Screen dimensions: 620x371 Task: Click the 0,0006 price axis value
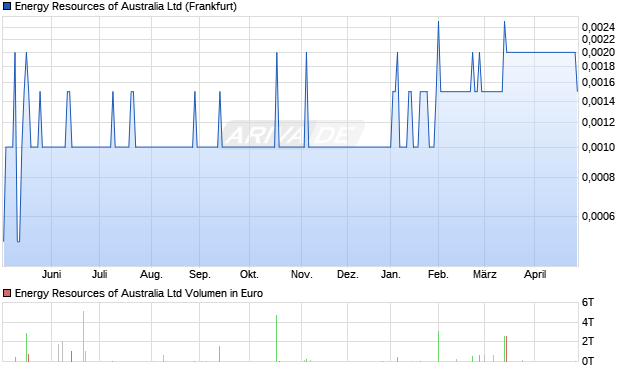click(x=598, y=216)
